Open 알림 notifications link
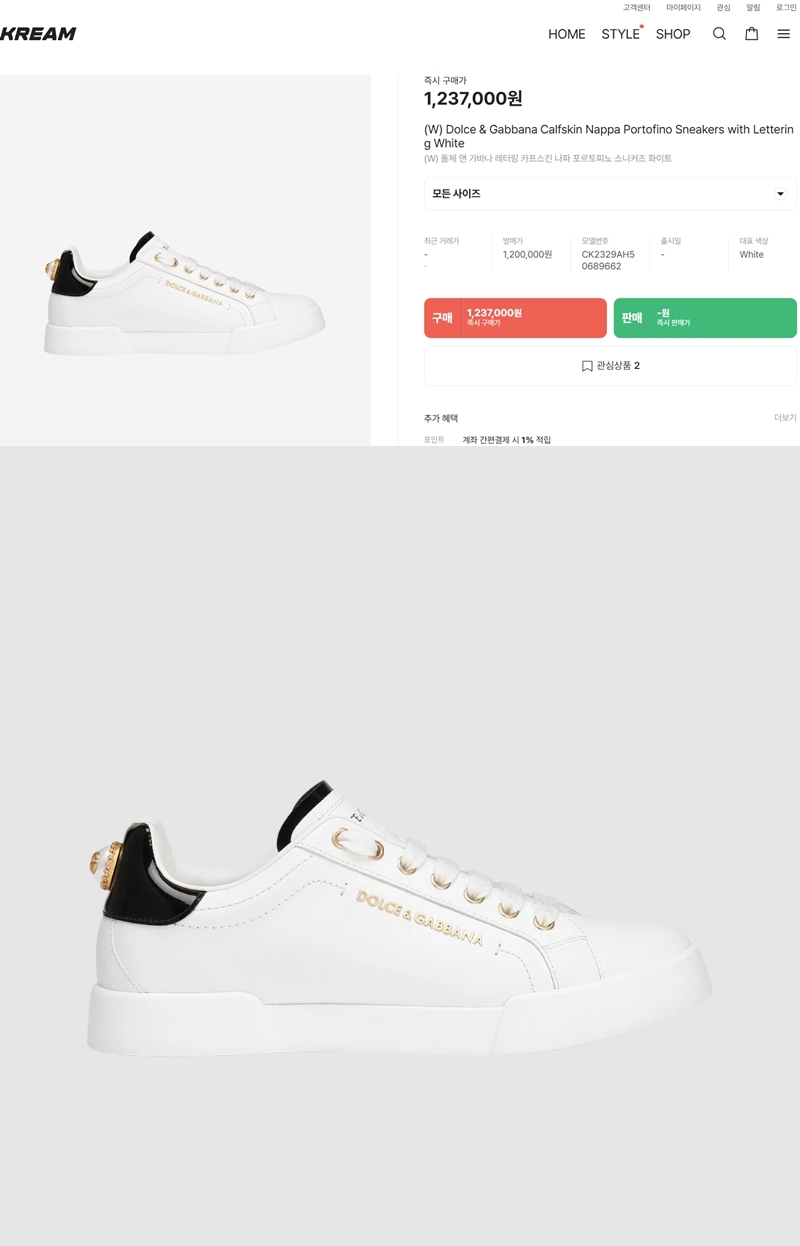Viewport: 800px width, 1246px height. [x=753, y=8]
